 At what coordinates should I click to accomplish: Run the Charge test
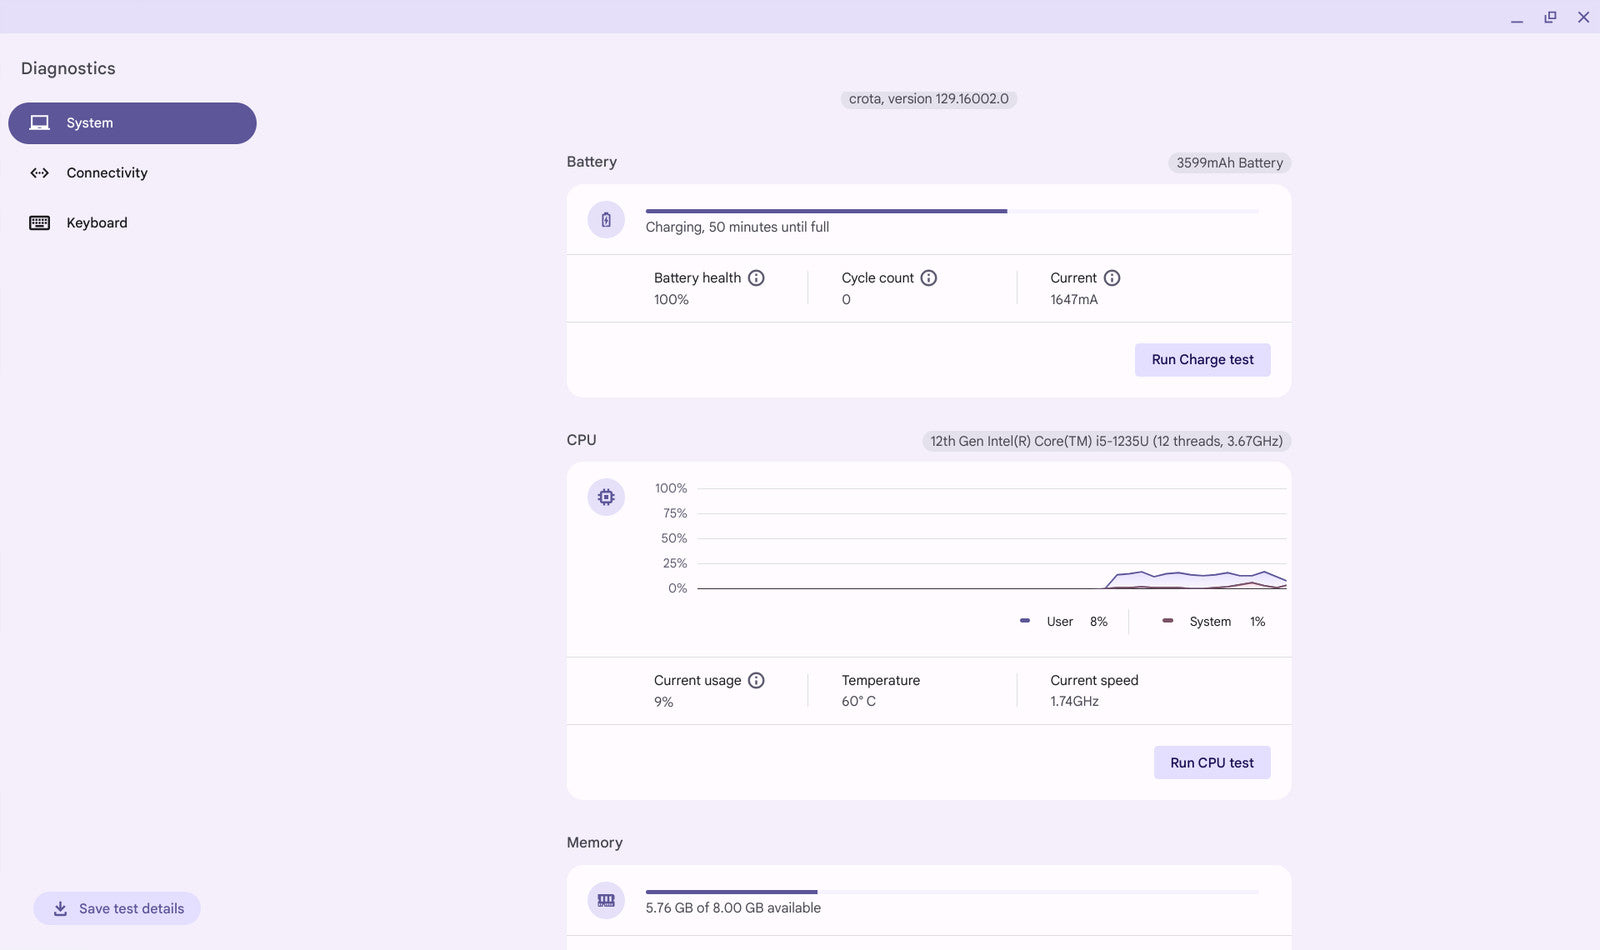pyautogui.click(x=1202, y=360)
